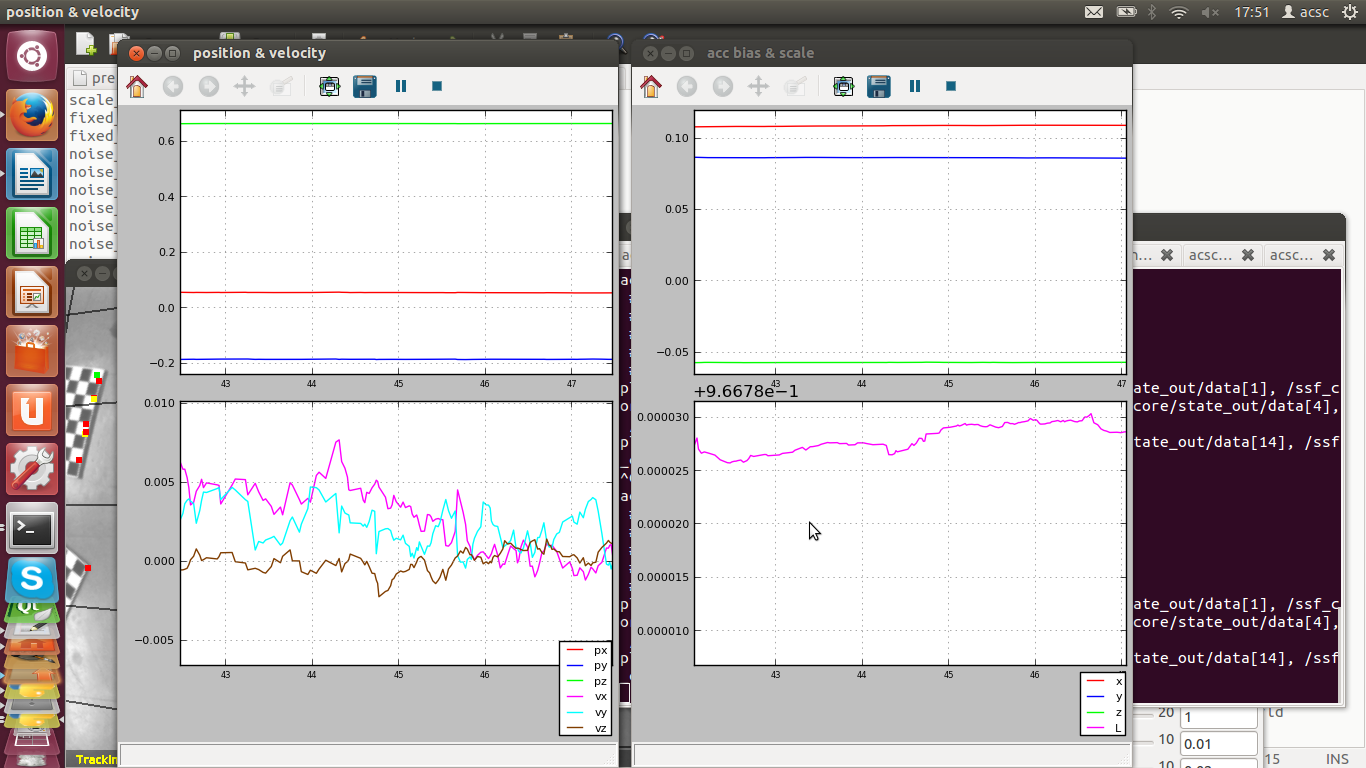Close the last acsc terminal tab
Viewport: 1366px width, 768px height.
(x=1328, y=255)
